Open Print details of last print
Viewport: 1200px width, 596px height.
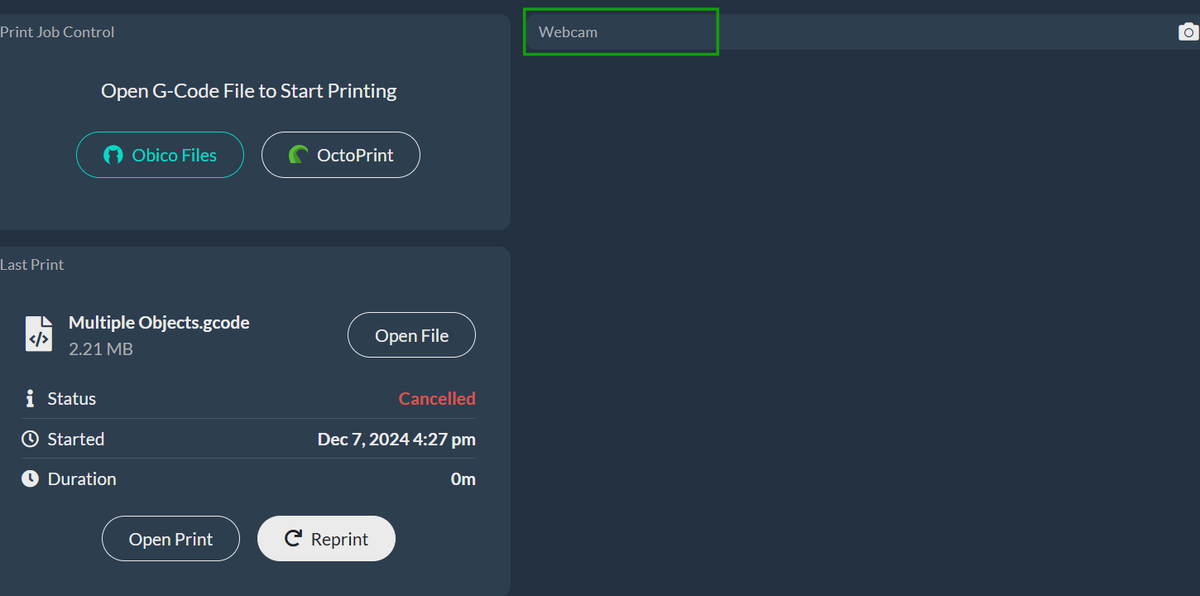[x=171, y=539]
